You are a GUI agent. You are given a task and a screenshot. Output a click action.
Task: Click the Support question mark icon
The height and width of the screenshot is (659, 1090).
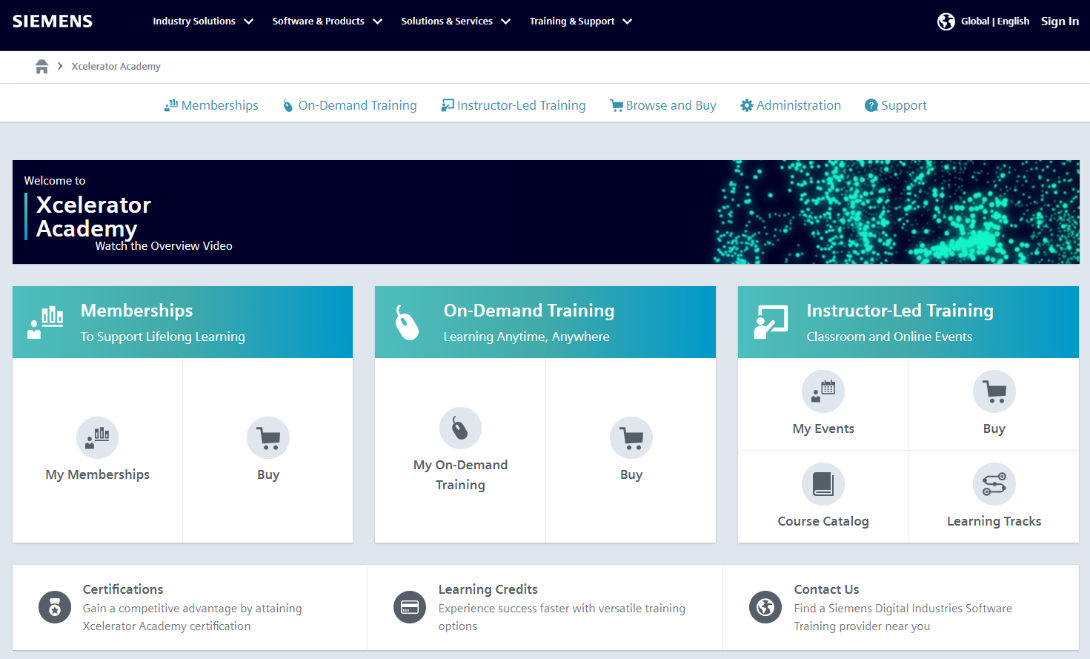pyautogui.click(x=871, y=106)
